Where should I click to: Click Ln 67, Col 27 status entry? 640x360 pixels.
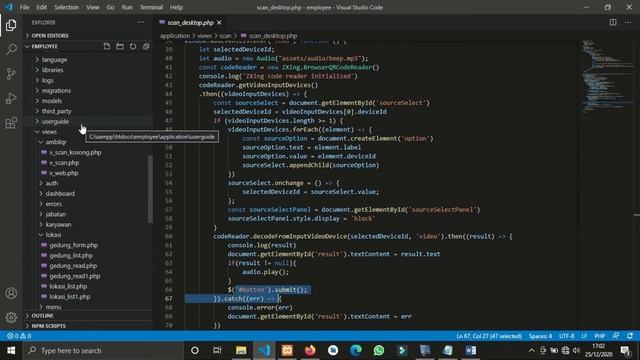[489, 336]
